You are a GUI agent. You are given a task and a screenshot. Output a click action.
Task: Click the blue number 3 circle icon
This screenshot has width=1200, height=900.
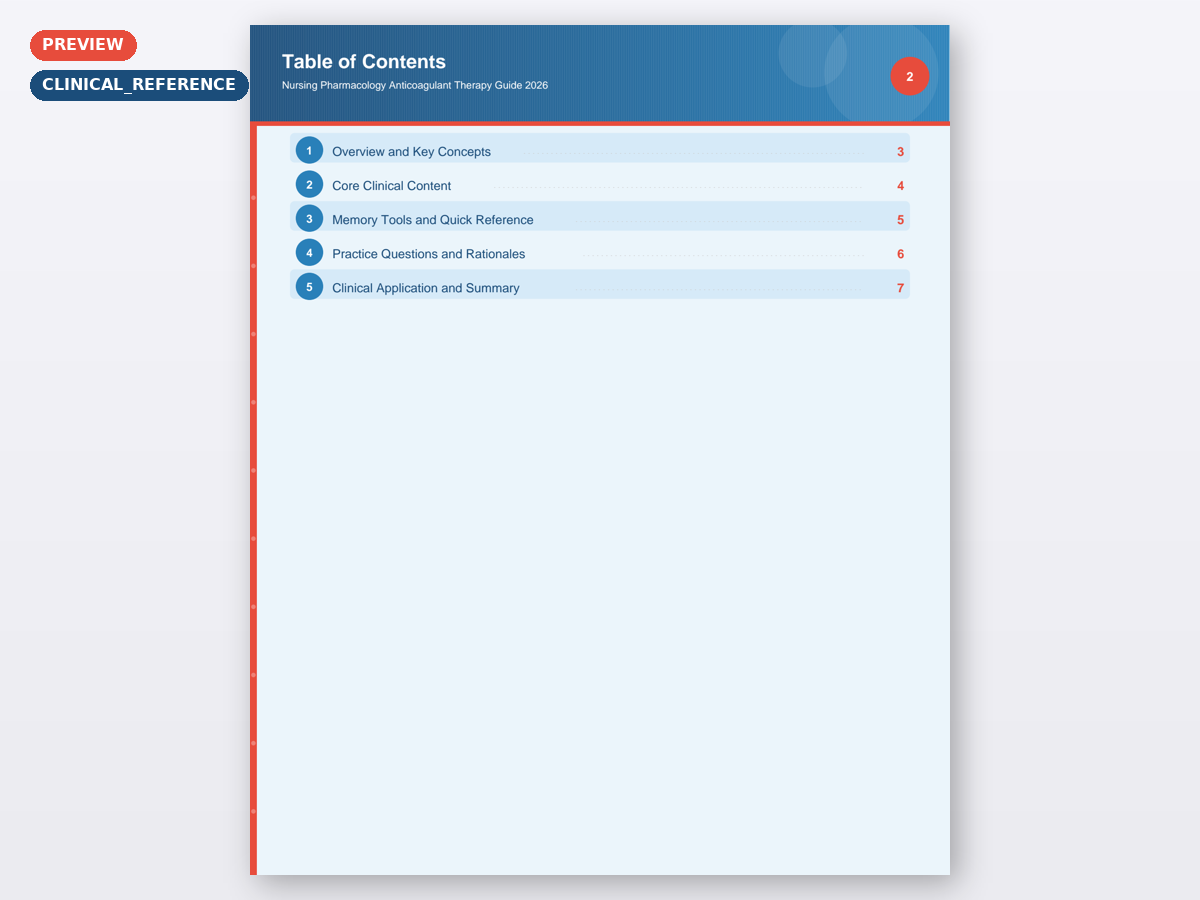pyautogui.click(x=309, y=219)
